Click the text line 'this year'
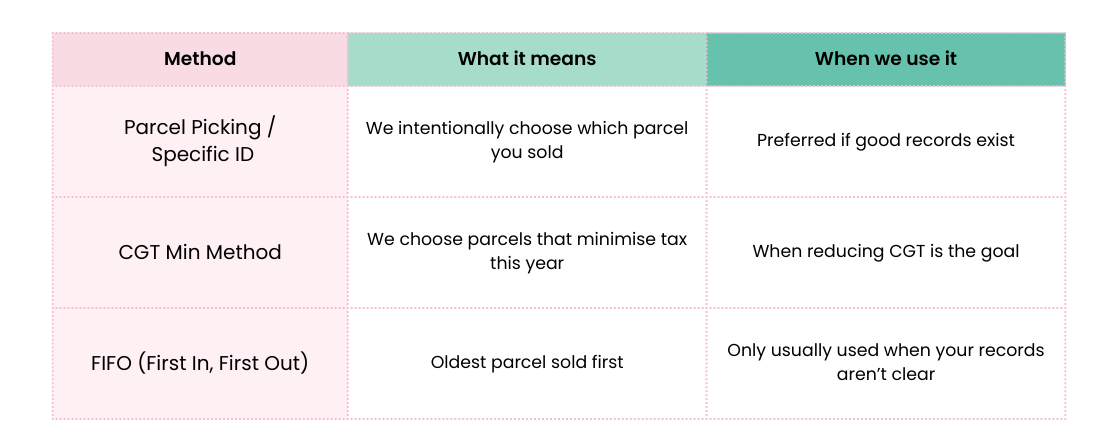This screenshot has width=1118, height=448. [527, 264]
